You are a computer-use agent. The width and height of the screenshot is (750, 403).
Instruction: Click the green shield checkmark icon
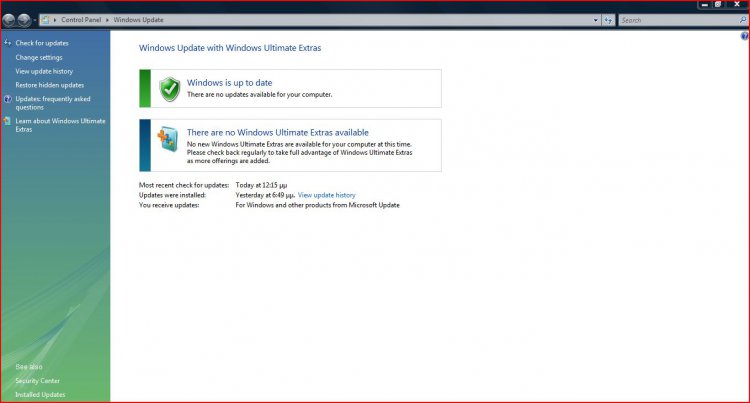click(x=169, y=89)
